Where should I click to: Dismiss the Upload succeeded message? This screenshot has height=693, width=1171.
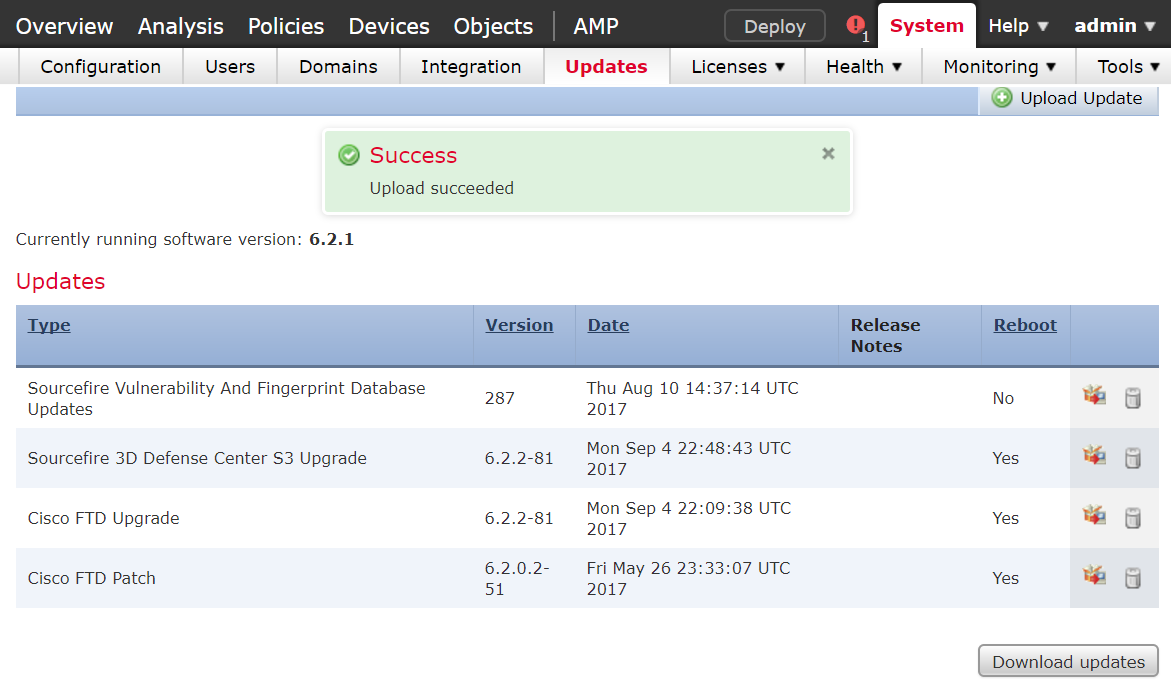click(x=828, y=153)
